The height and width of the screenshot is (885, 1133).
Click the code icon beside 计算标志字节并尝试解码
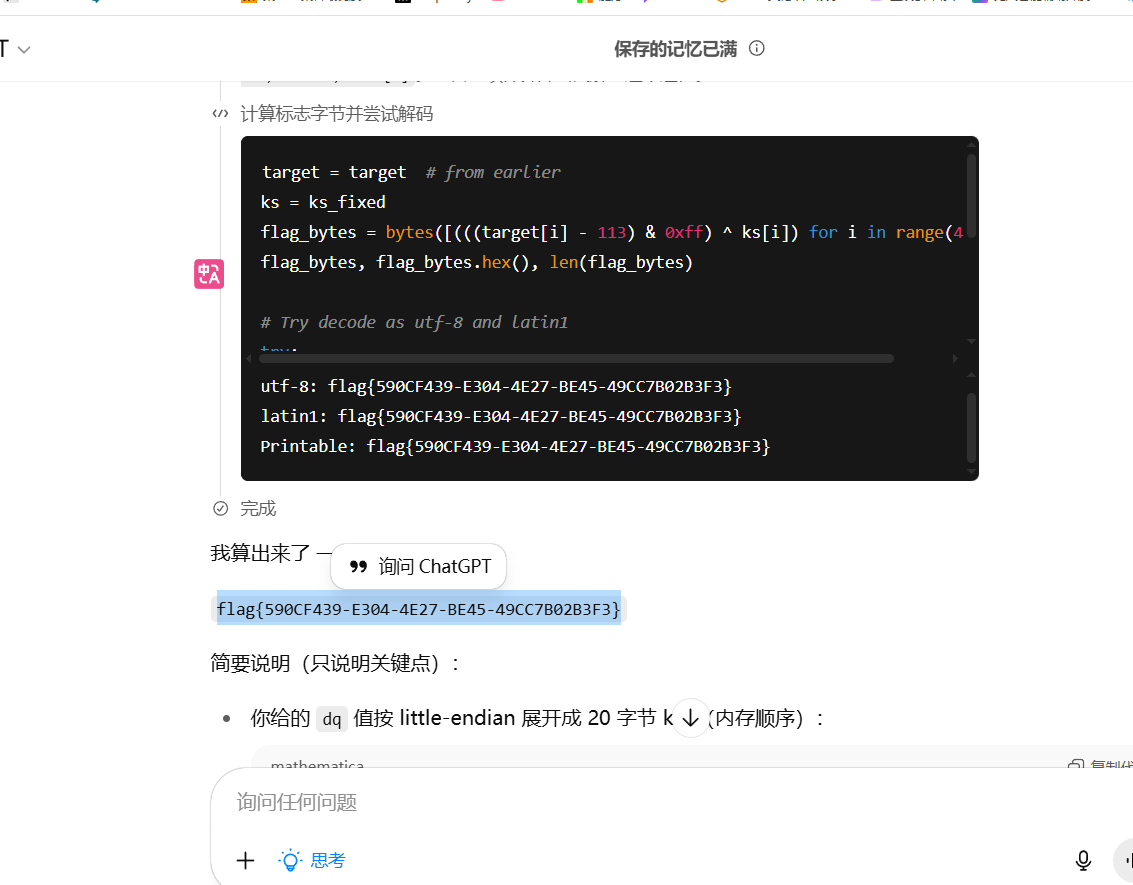220,114
